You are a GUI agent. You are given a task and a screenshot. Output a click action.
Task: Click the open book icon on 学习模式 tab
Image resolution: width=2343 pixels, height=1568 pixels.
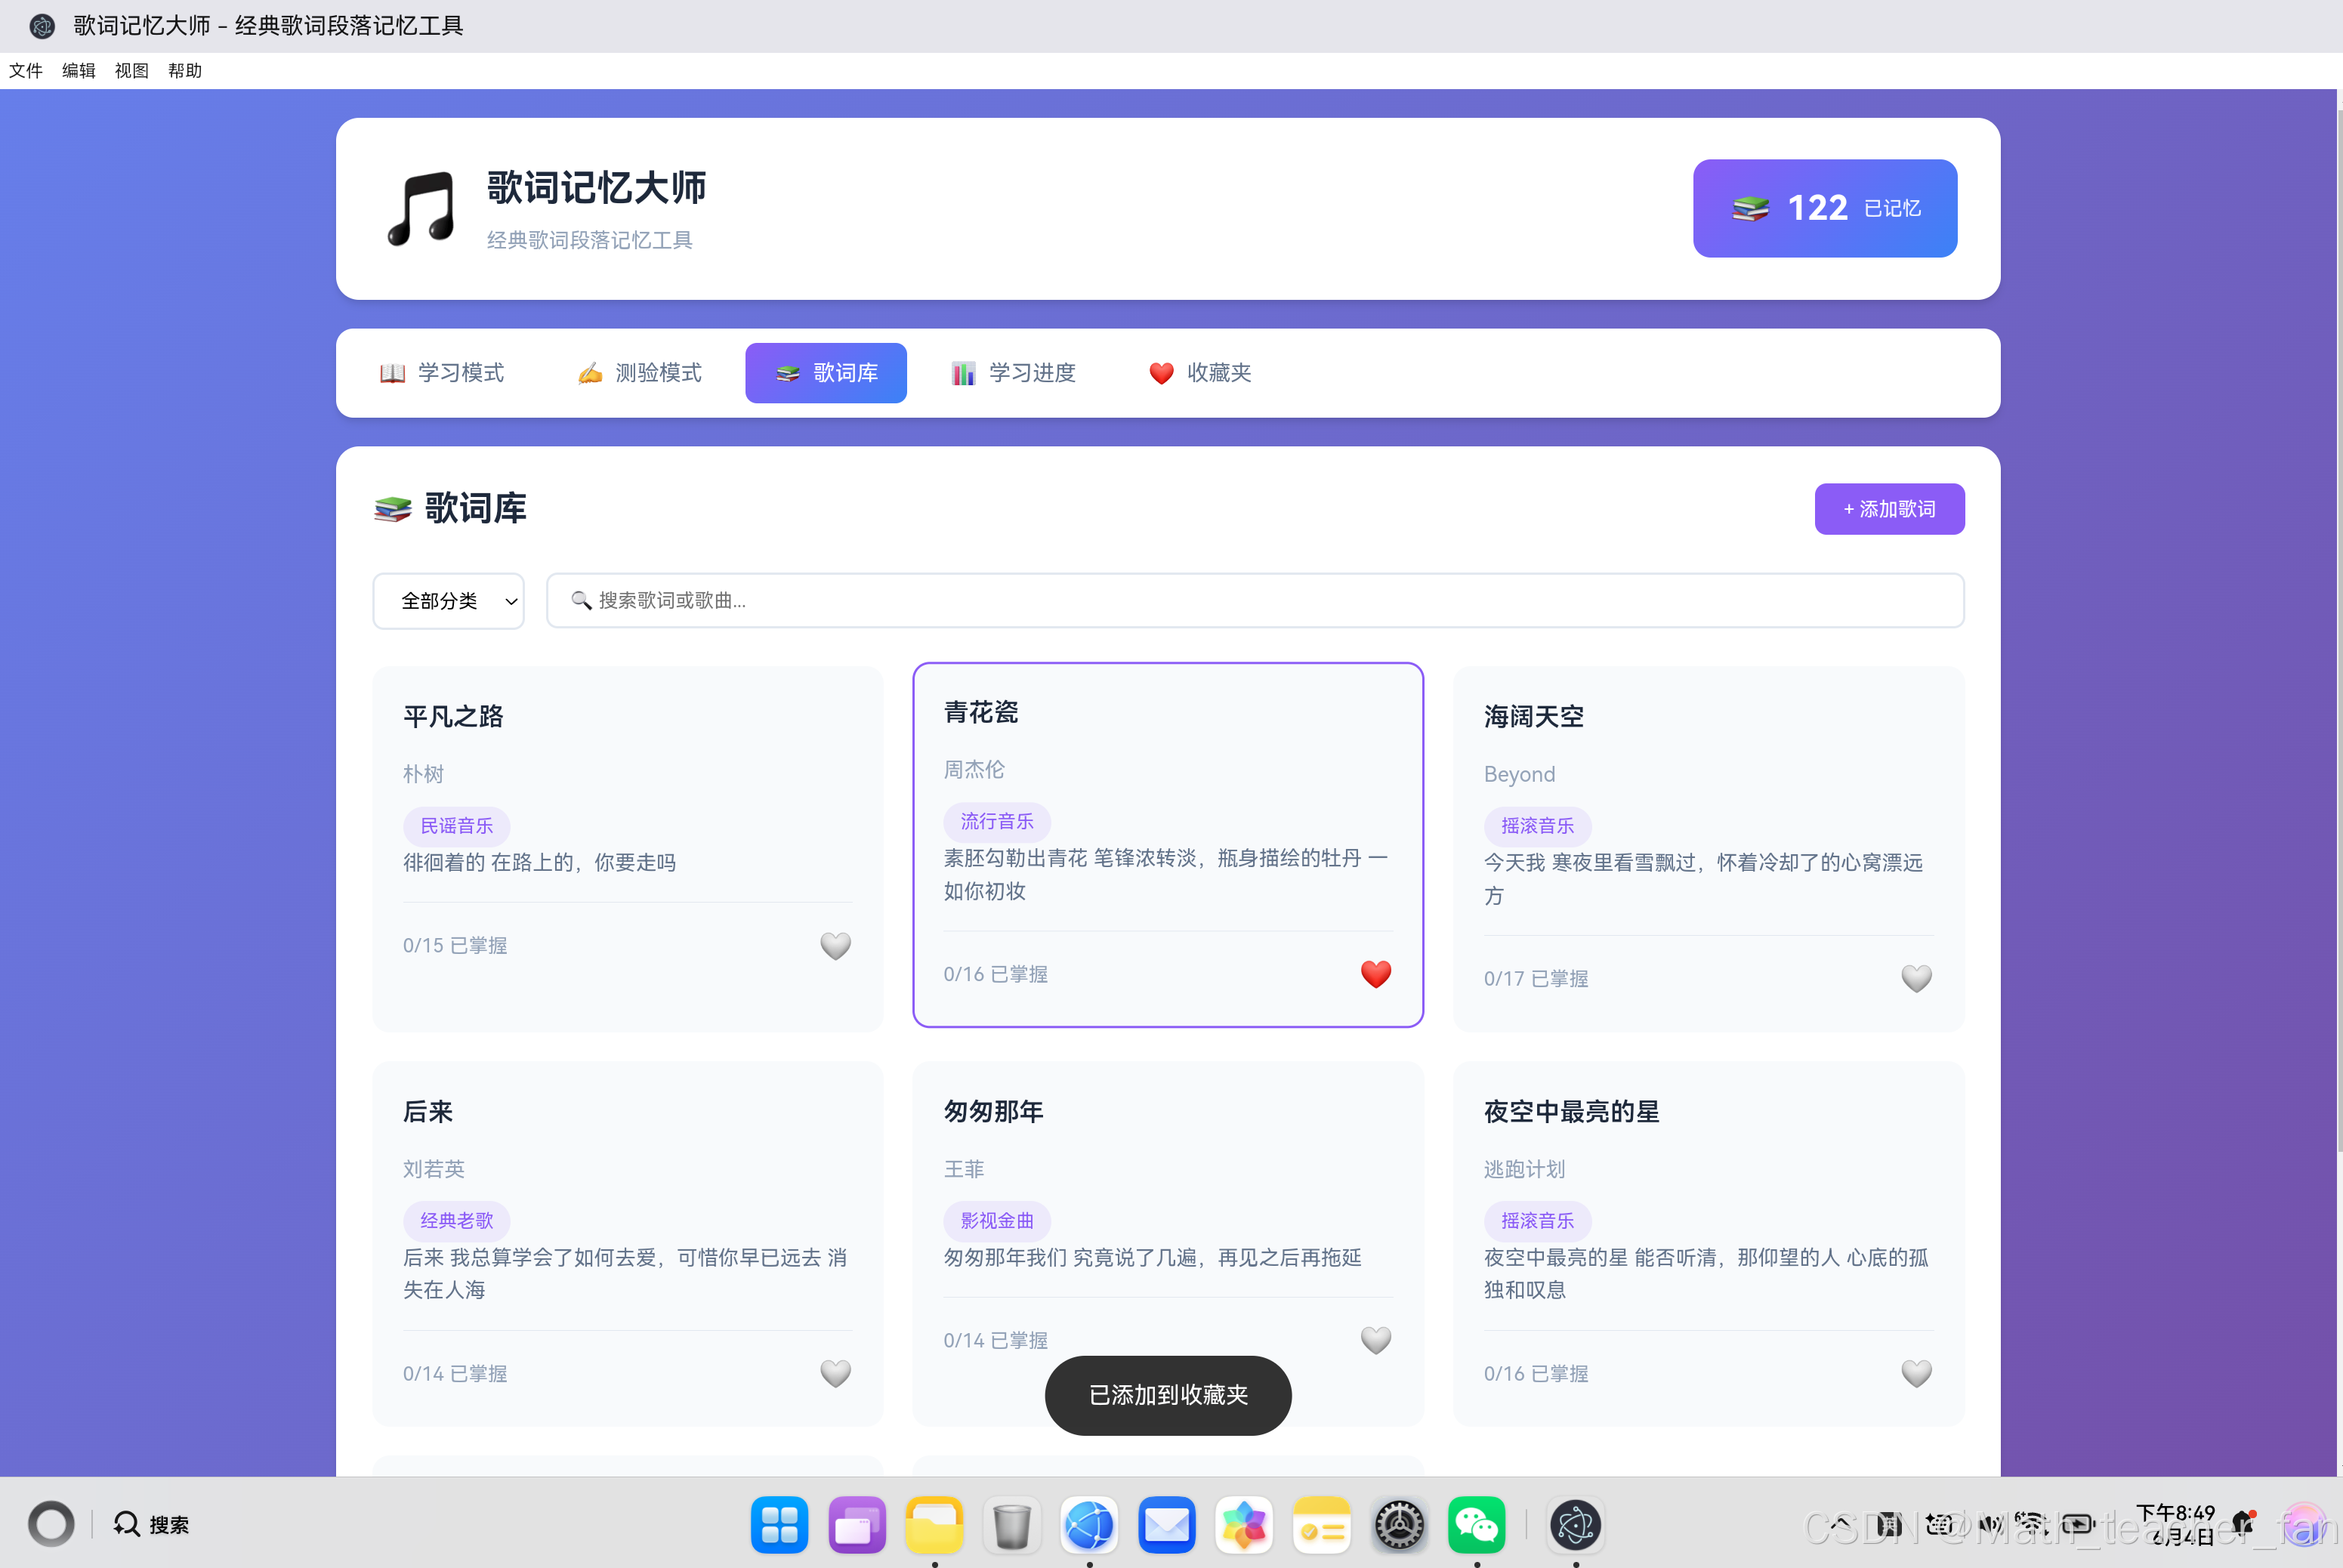tap(393, 373)
